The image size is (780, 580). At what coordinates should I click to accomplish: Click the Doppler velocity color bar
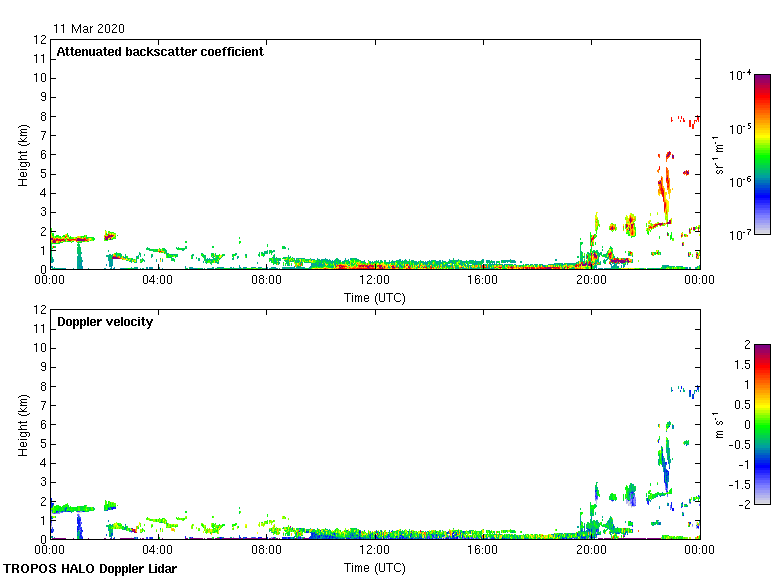click(x=762, y=424)
